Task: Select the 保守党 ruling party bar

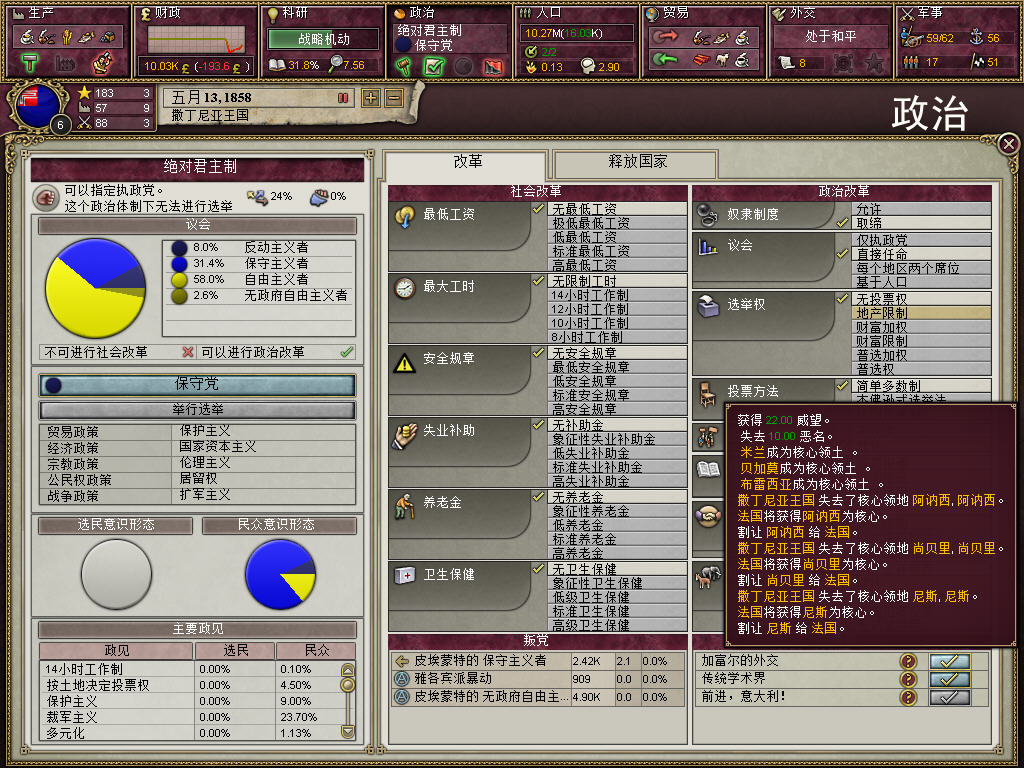Action: (x=197, y=385)
